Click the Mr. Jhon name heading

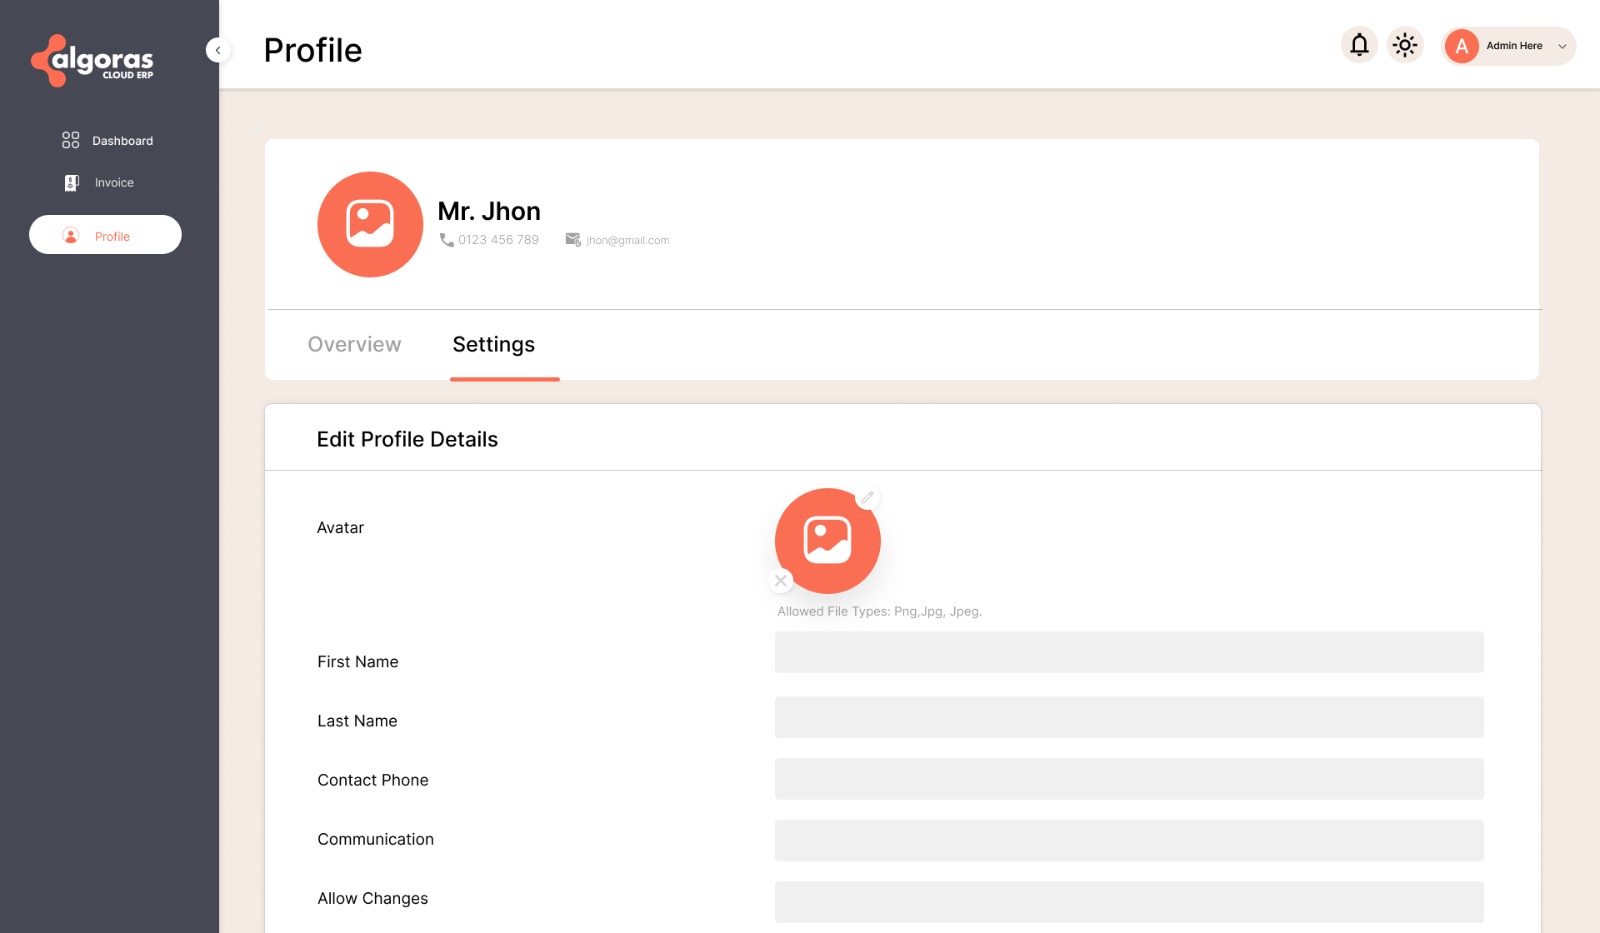click(489, 211)
